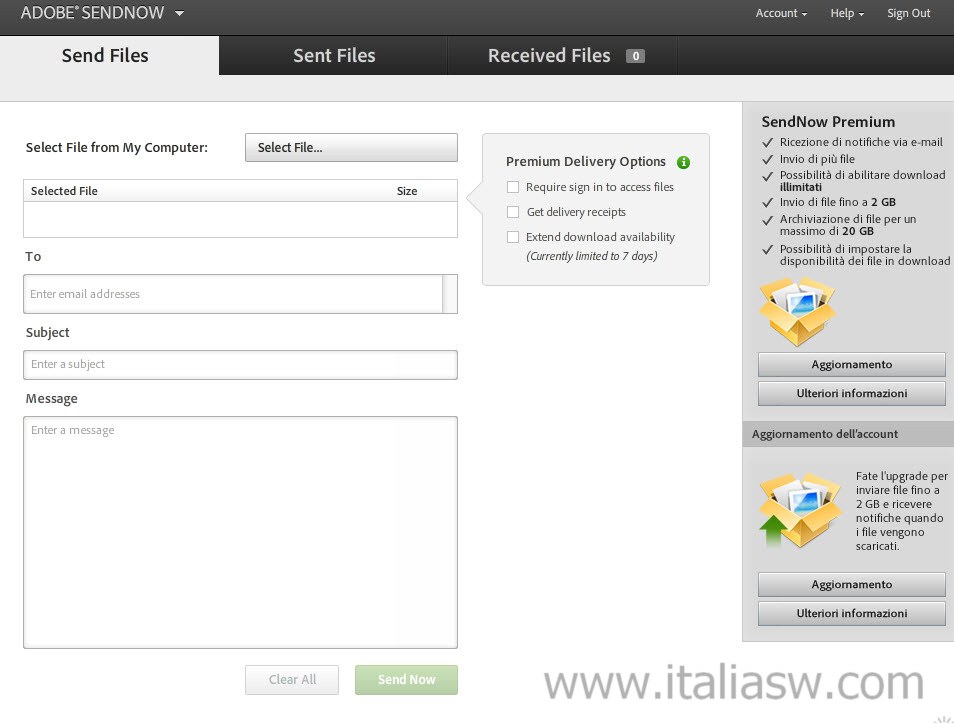Open the Adobe SendNow dropdown arrow
Screen dimensions: 954x723
pyautogui.click(x=179, y=13)
